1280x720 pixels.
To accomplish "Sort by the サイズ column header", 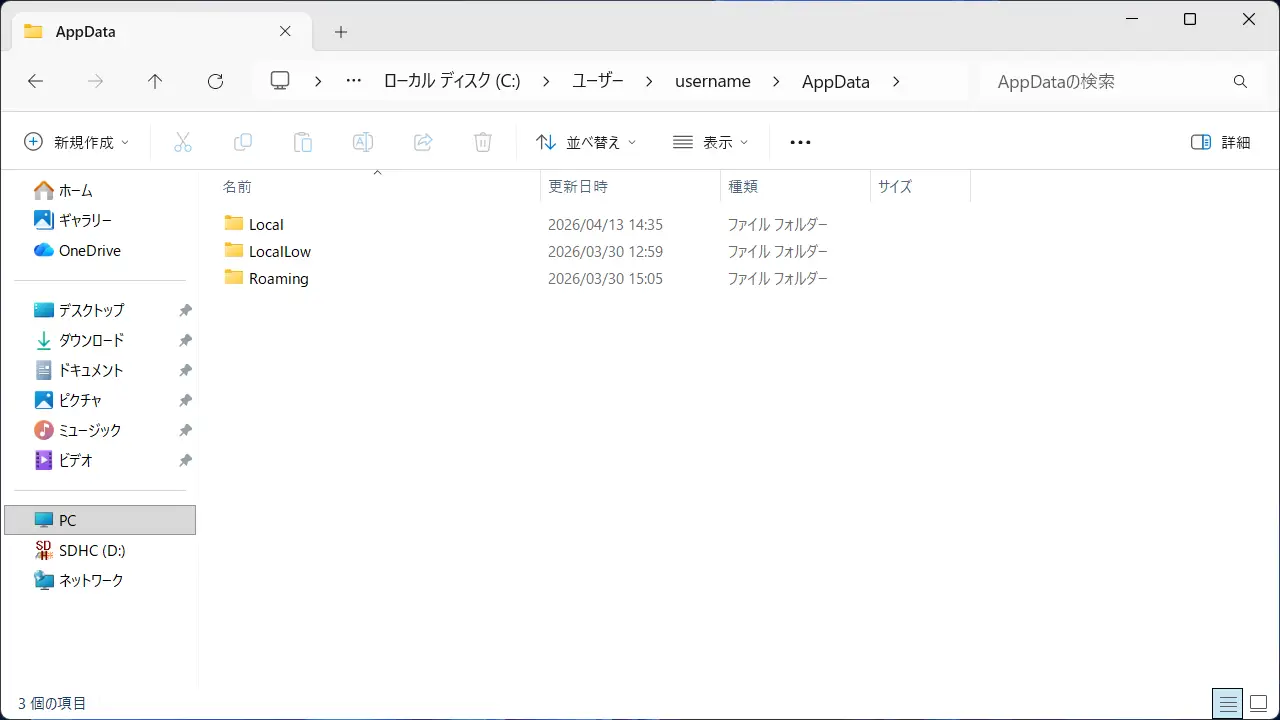I will click(920, 186).
